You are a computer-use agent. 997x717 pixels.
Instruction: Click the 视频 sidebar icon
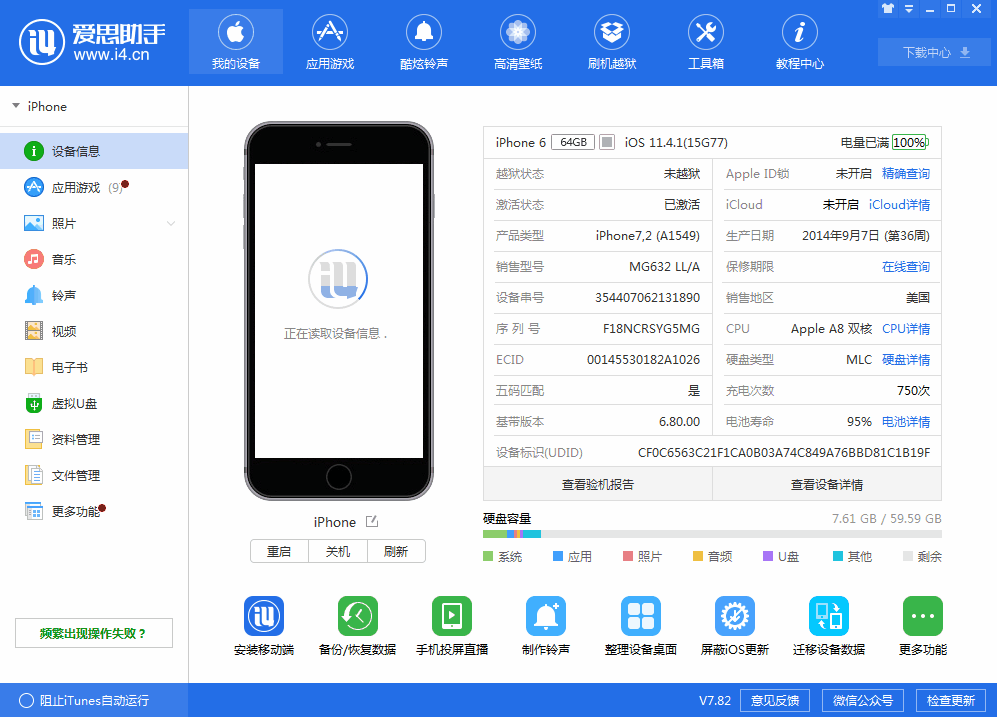pyautogui.click(x=34, y=331)
